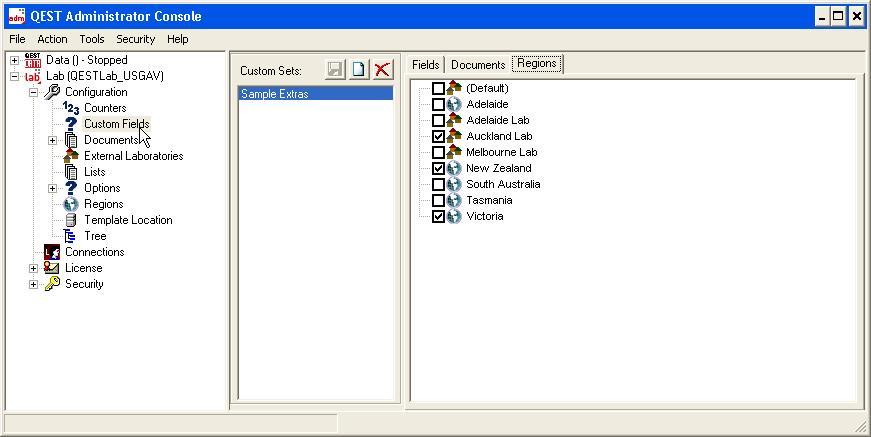Collapse the Configuration tree node
Viewport: 871px width, 437px height.
(33, 92)
